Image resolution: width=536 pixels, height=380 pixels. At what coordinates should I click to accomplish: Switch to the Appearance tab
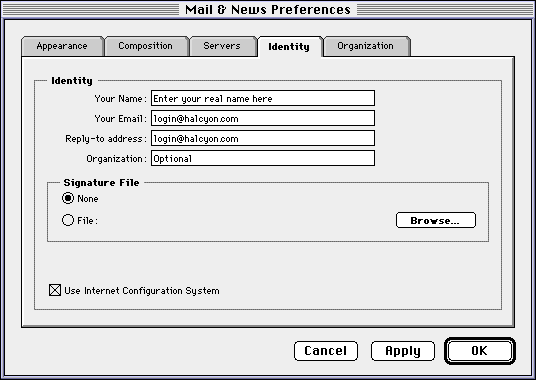tap(63, 46)
